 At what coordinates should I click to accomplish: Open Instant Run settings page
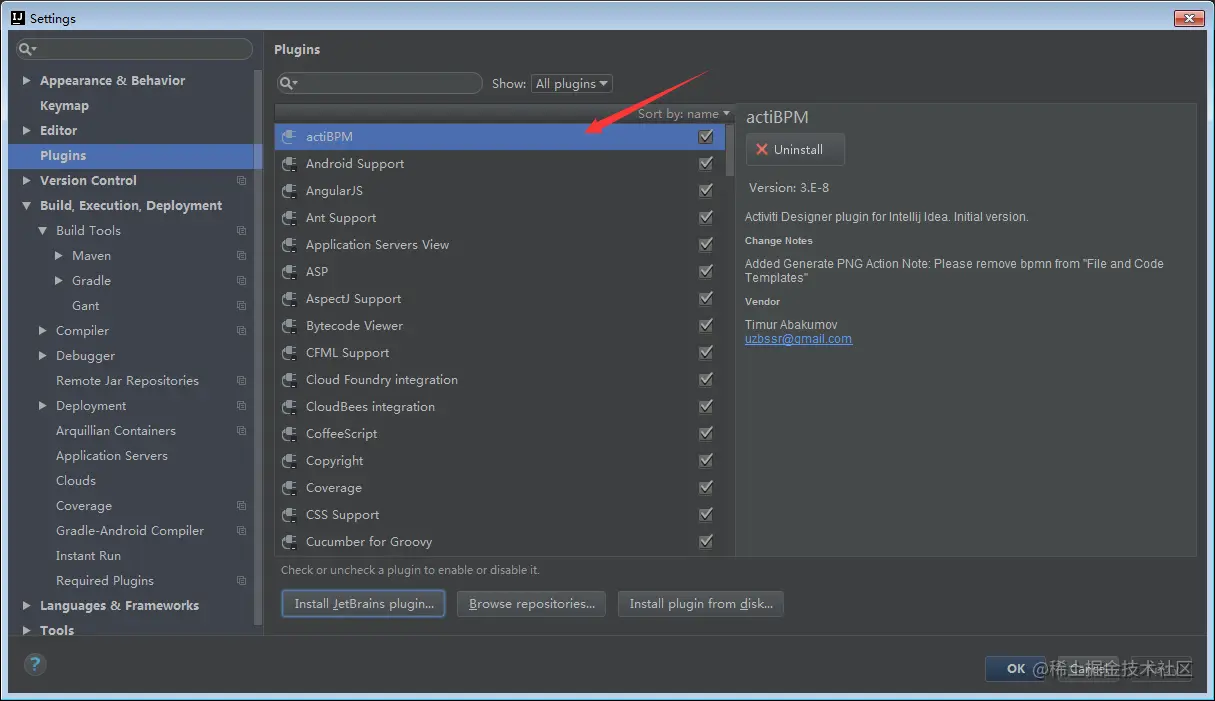point(88,556)
